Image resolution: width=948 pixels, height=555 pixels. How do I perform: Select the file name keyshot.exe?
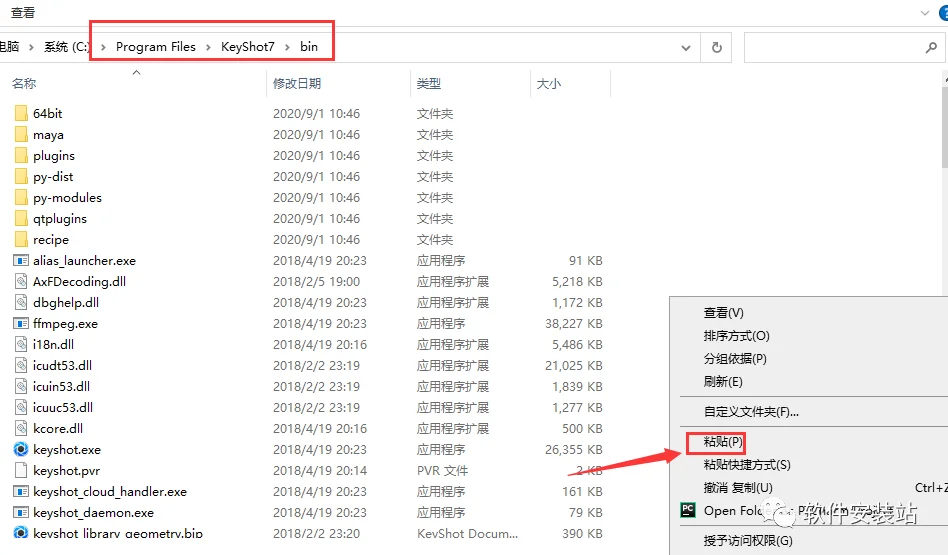point(67,449)
